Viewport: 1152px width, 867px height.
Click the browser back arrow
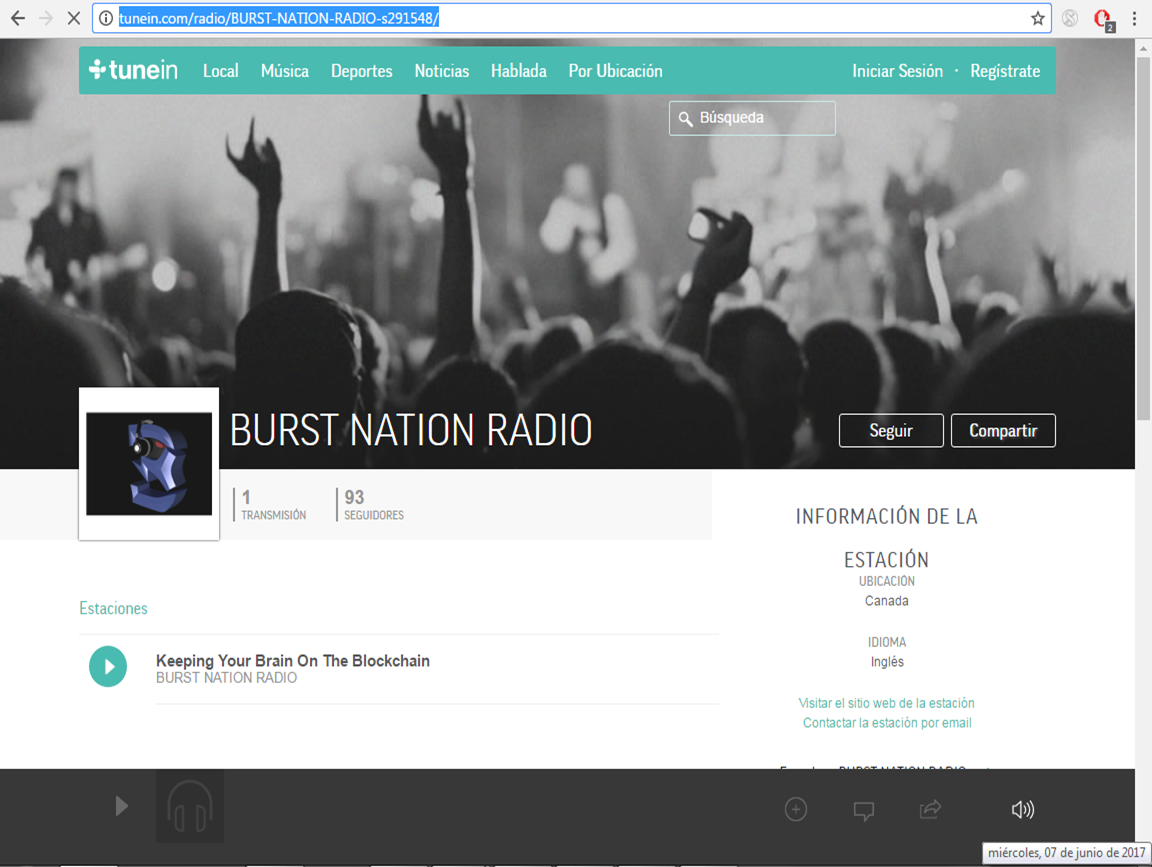click(x=18, y=18)
